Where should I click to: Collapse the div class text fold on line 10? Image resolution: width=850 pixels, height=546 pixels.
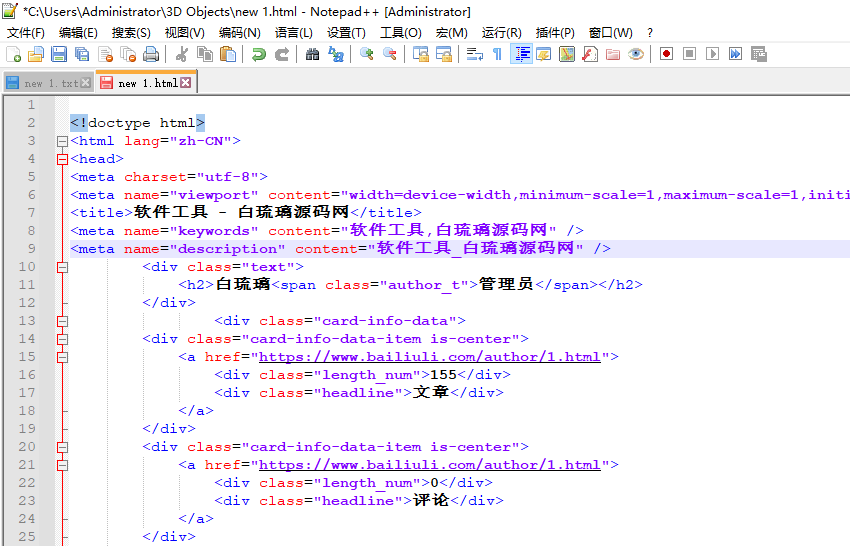tap(62, 267)
